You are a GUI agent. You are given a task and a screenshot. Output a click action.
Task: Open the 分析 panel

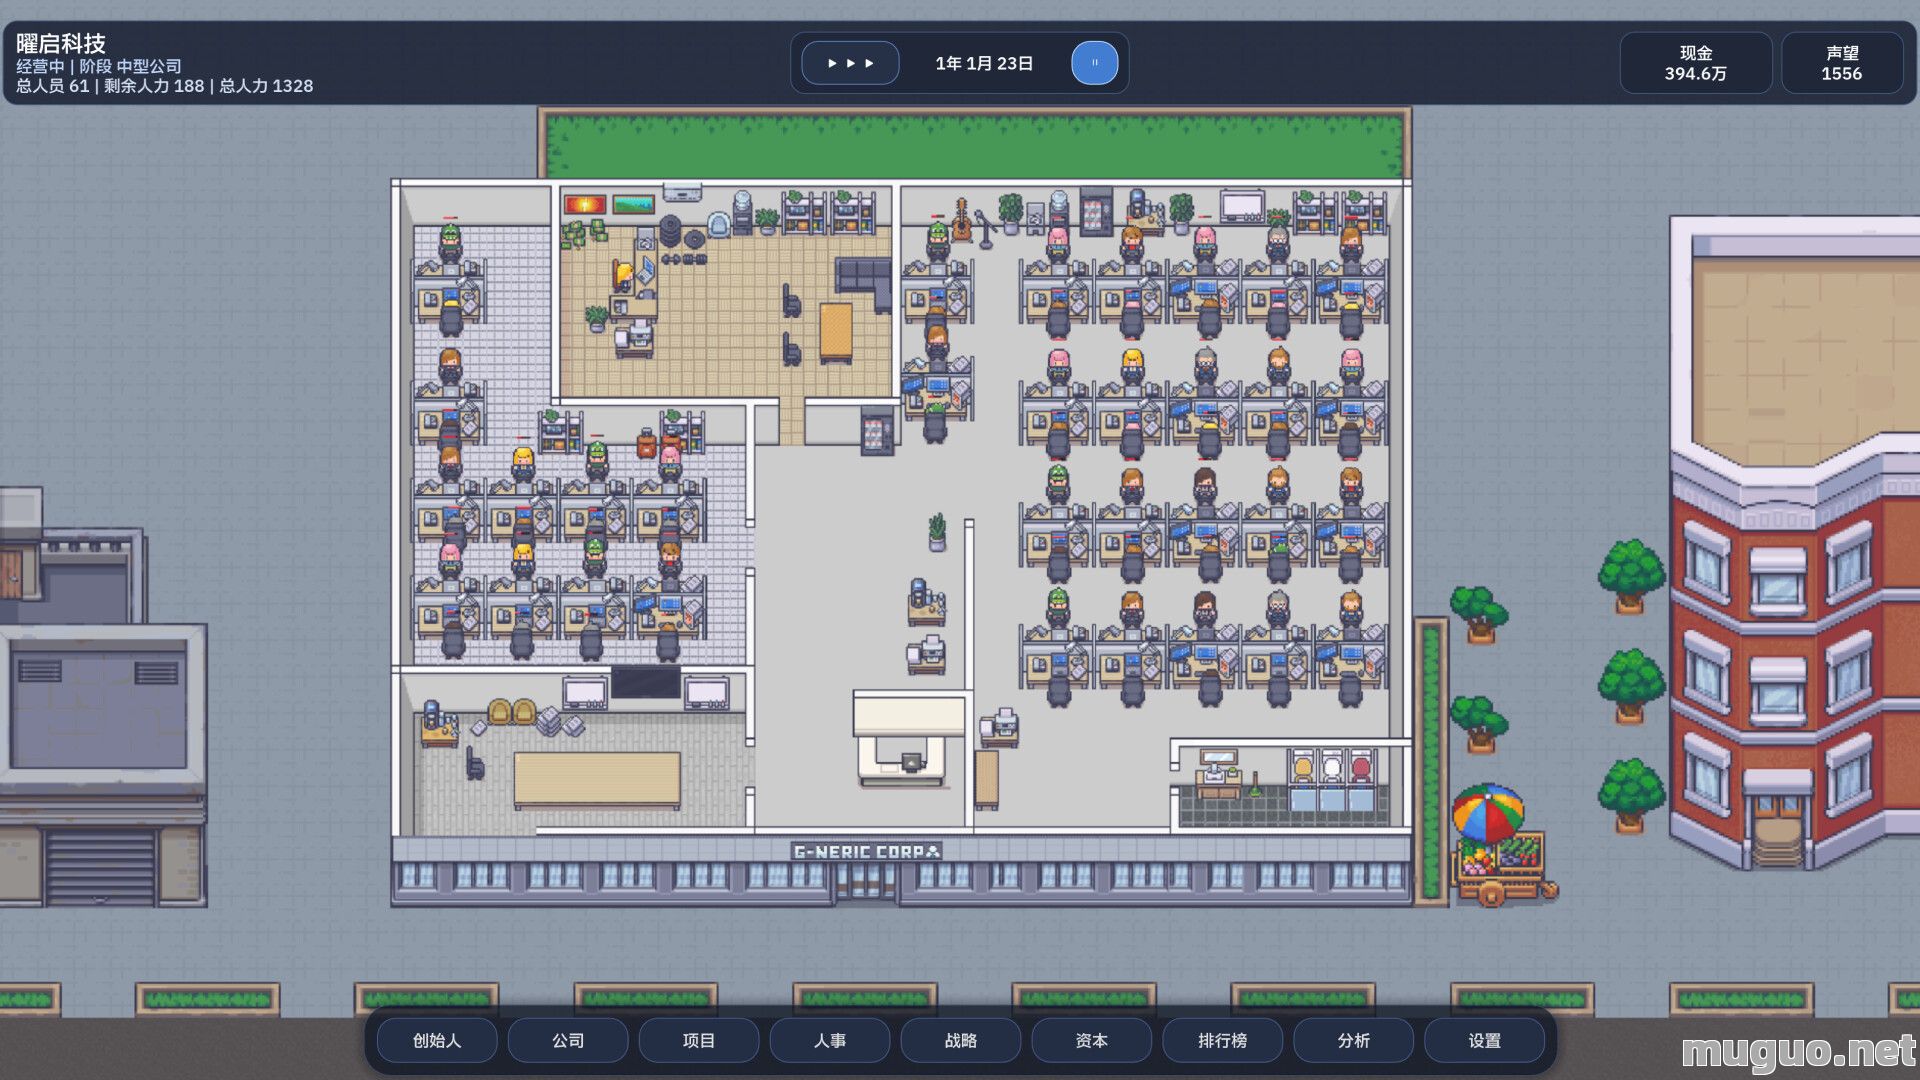point(1354,1041)
